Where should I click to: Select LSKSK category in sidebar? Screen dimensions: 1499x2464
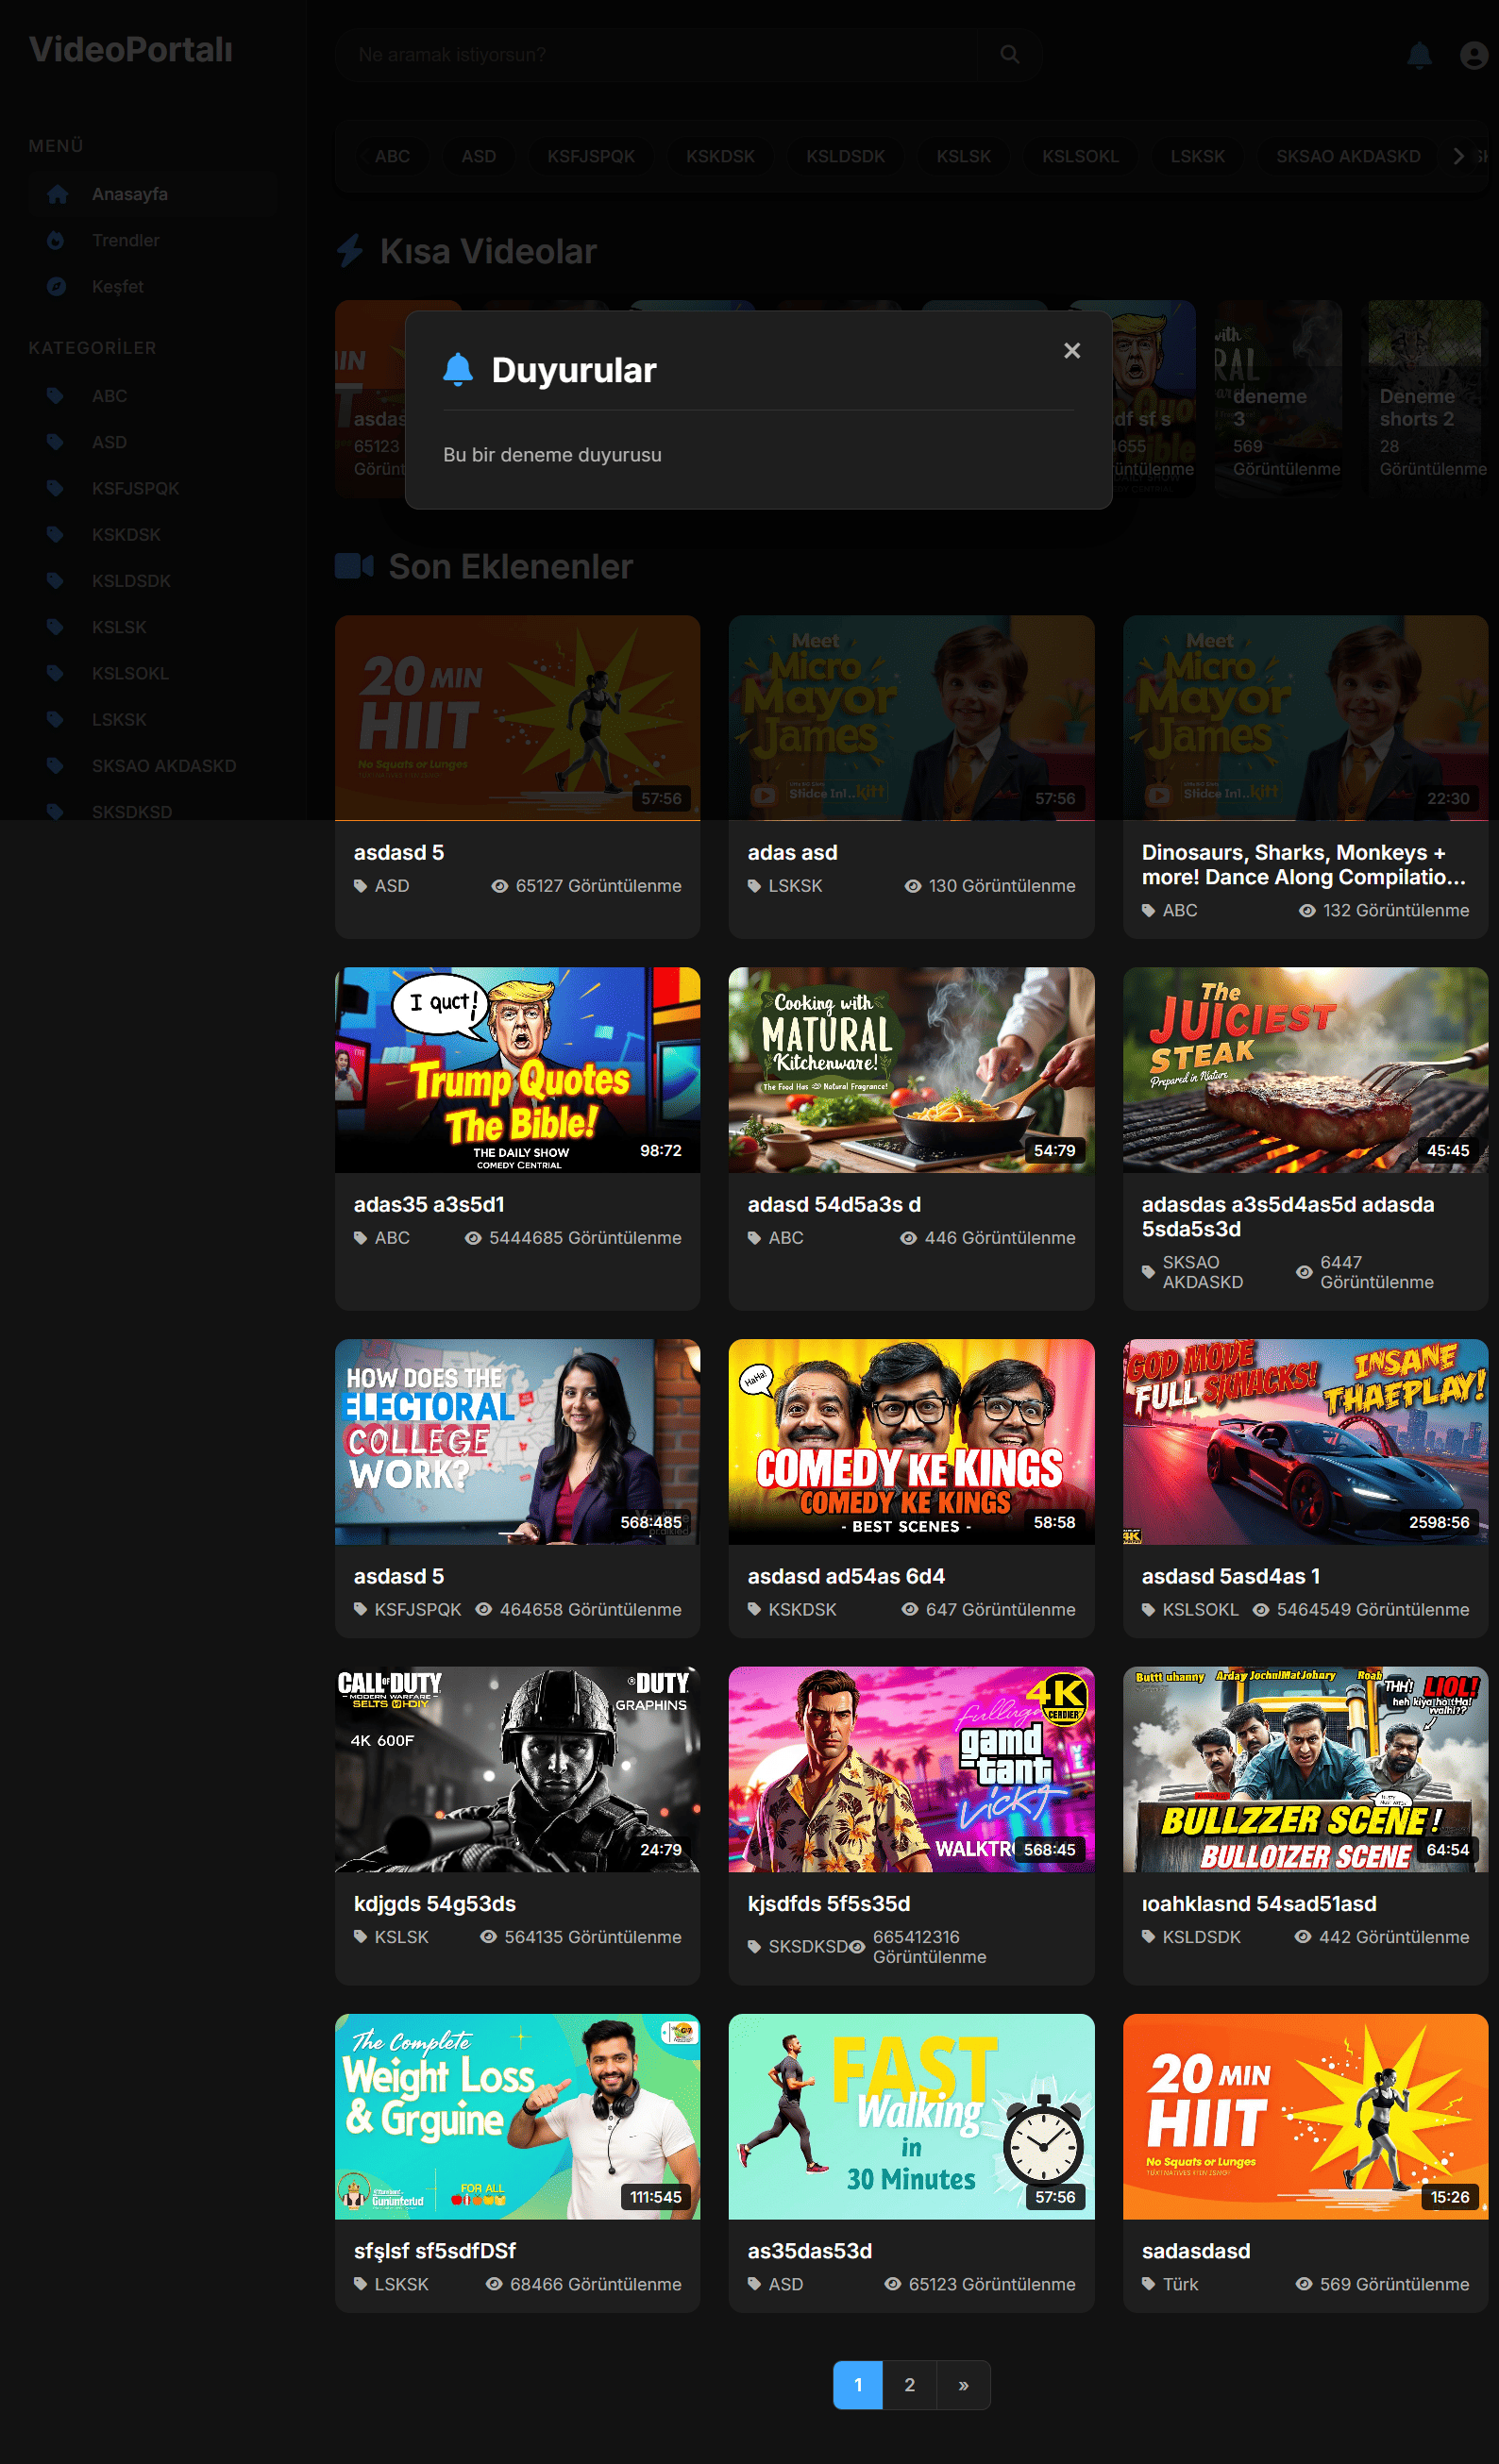point(153,719)
